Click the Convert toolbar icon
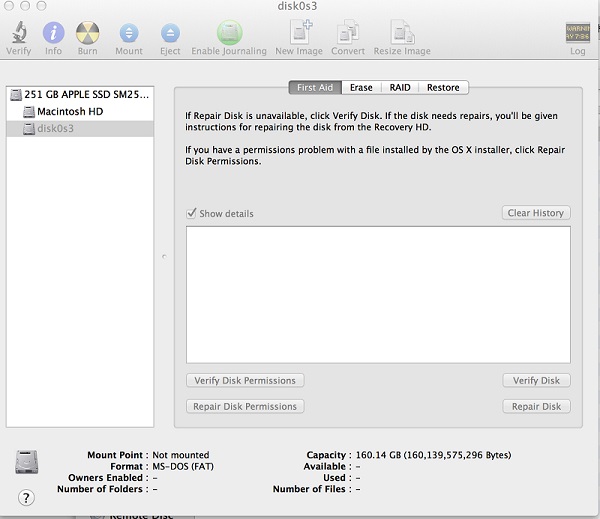 (348, 32)
